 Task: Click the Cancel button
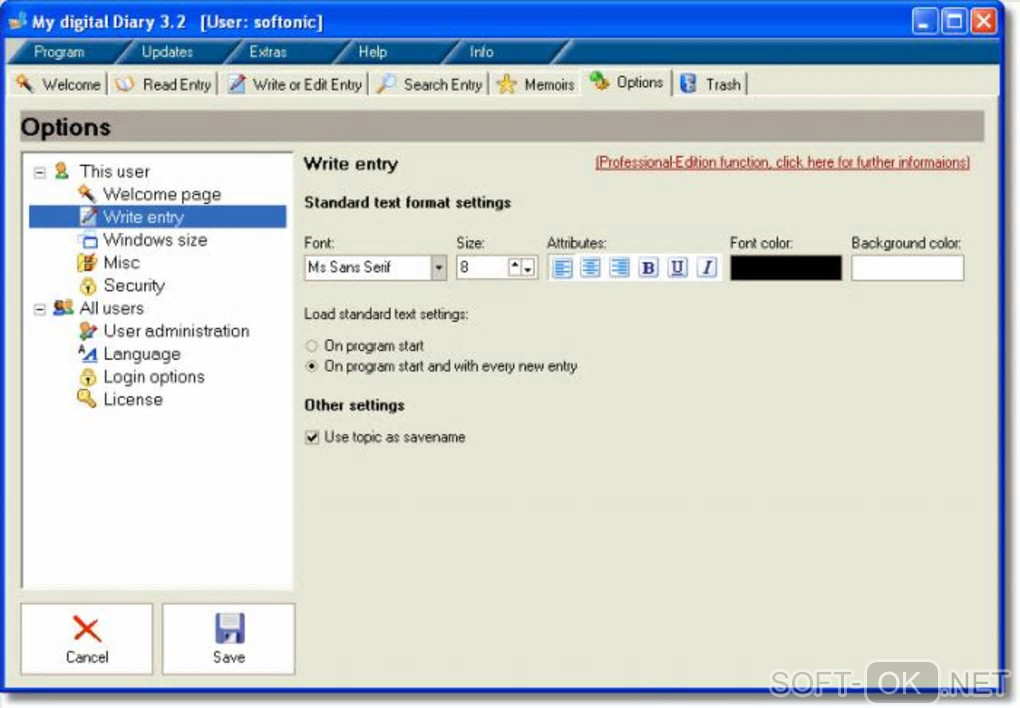87,639
